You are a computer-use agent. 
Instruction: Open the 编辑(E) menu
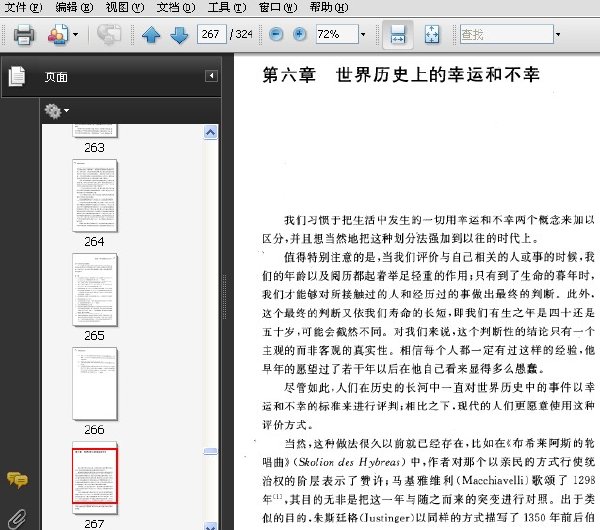tap(74, 7)
